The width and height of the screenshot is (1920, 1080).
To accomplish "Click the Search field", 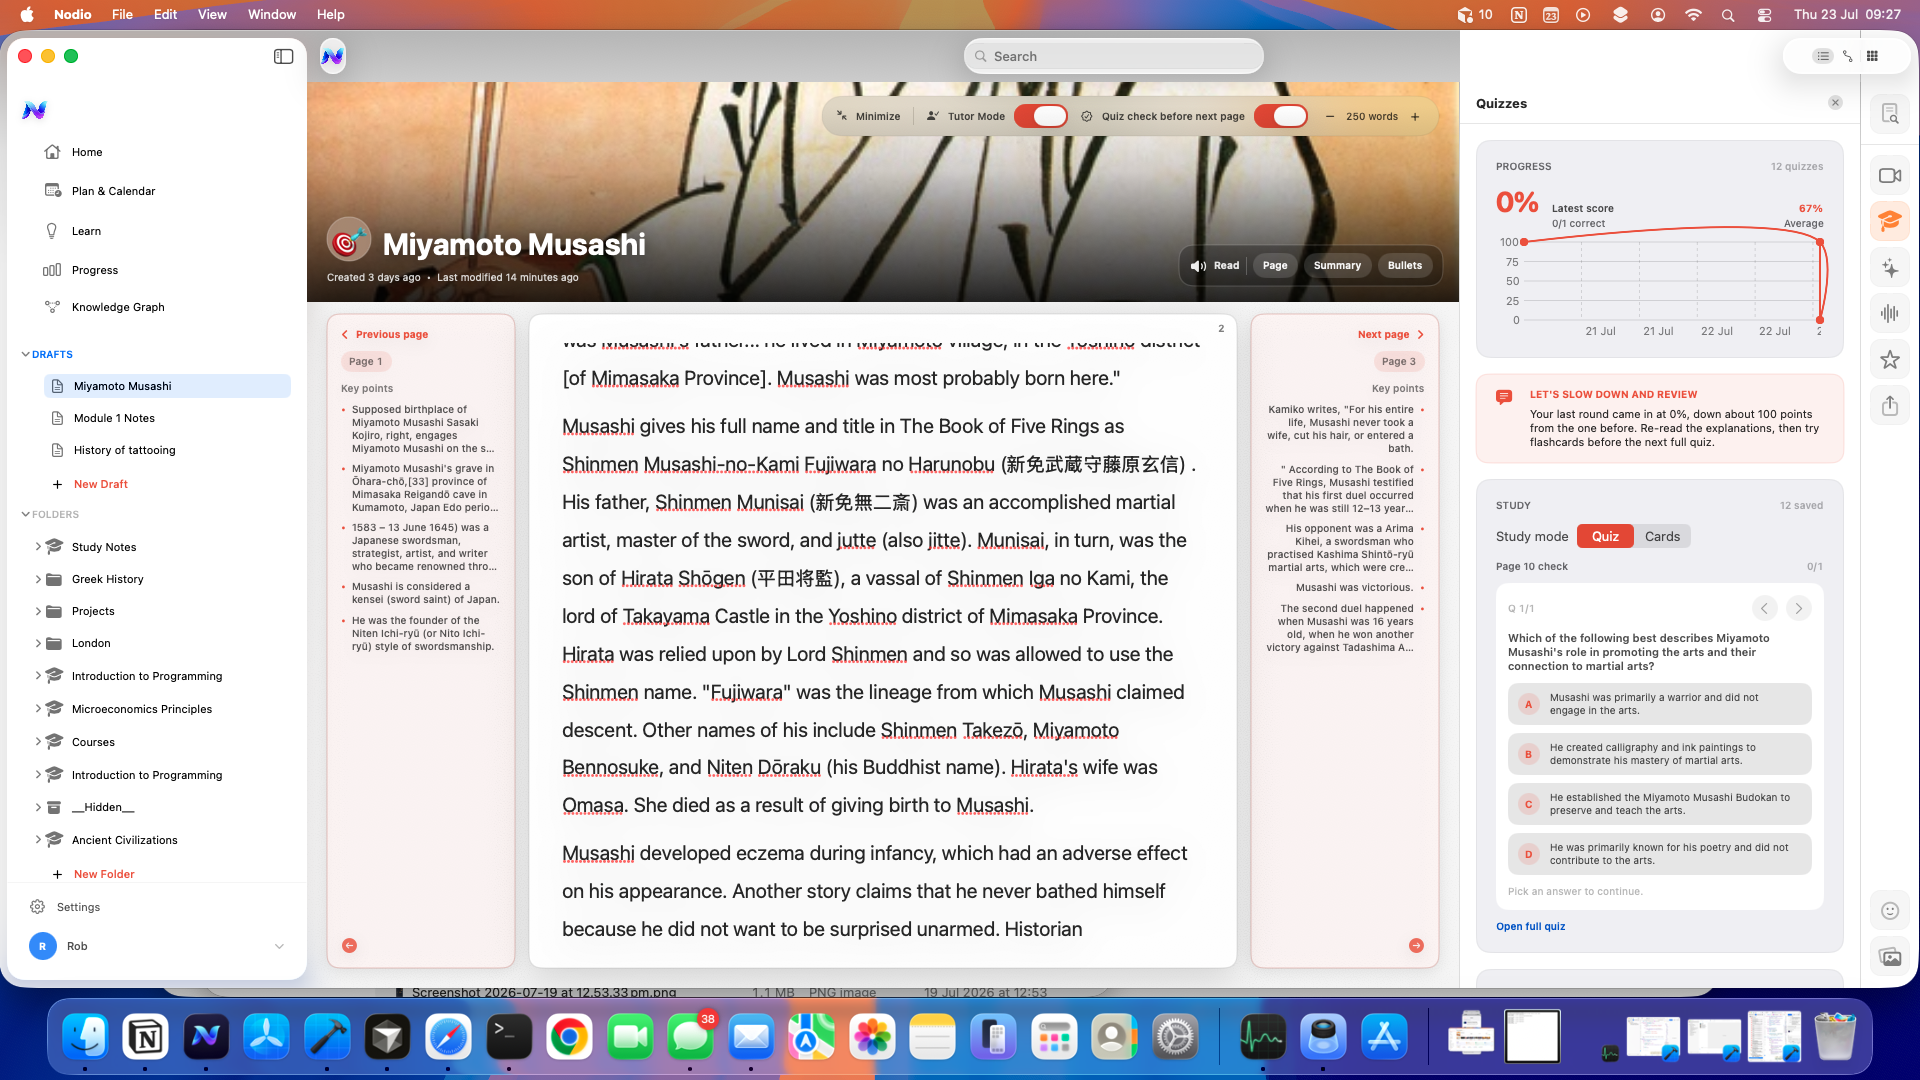I will point(1114,56).
